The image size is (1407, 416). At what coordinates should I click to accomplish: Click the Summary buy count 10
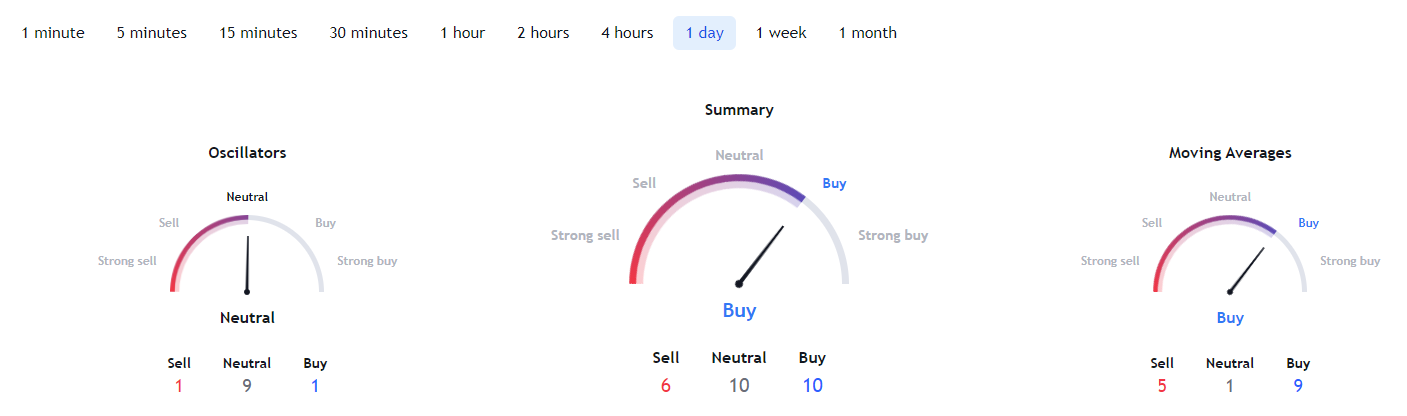point(812,385)
